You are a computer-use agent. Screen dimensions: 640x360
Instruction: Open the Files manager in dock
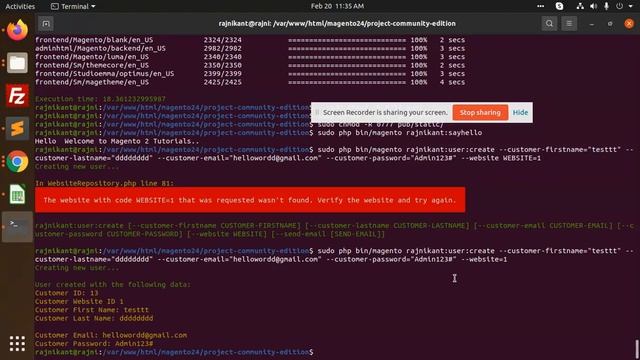[17, 63]
